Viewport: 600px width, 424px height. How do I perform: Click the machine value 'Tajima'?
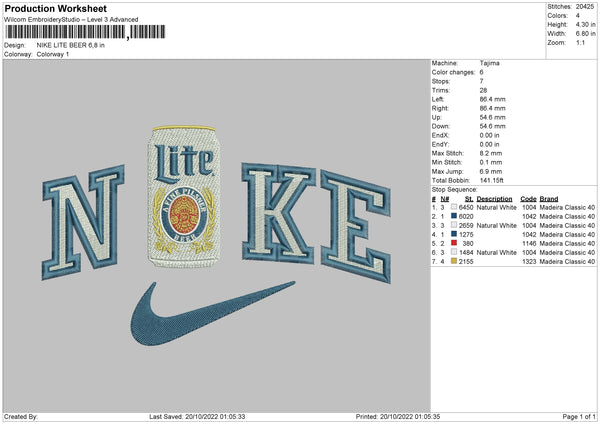[x=489, y=63]
